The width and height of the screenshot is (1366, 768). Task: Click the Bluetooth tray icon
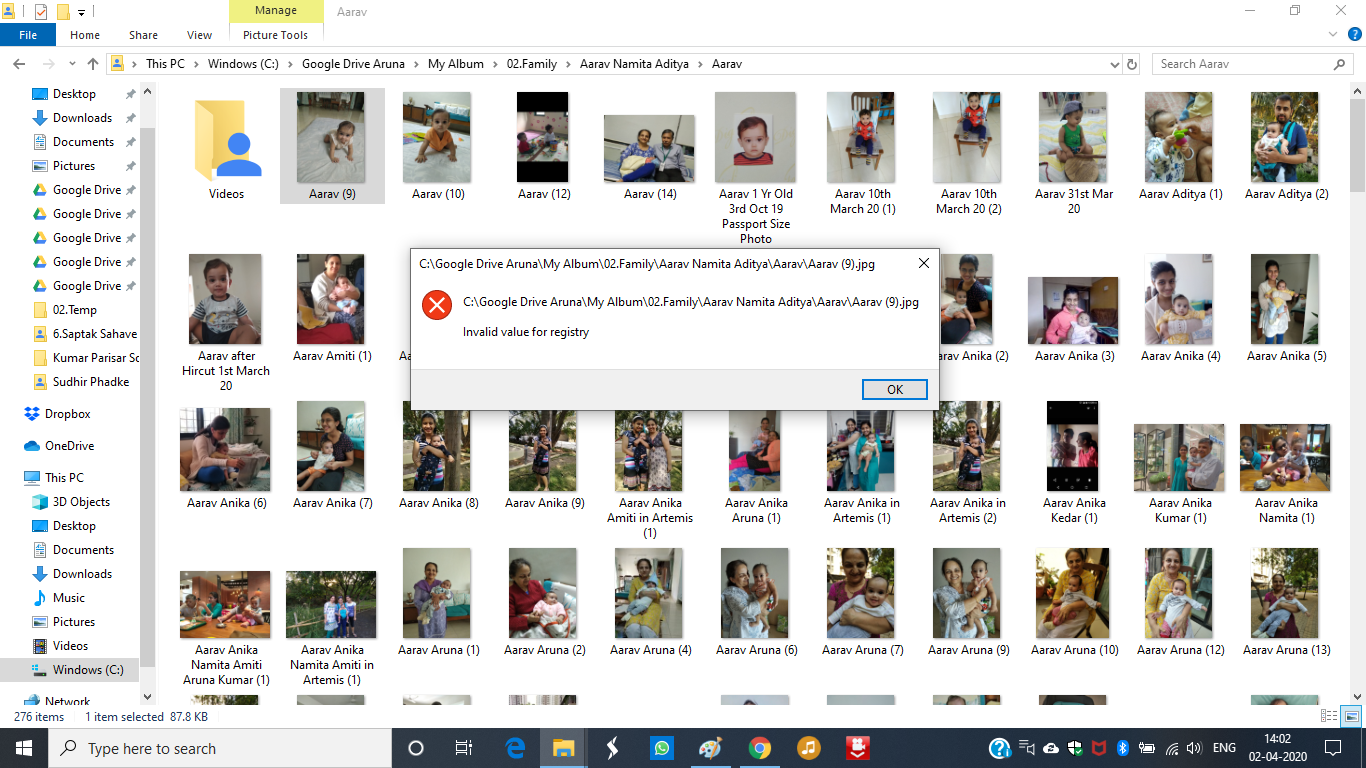coord(1122,748)
